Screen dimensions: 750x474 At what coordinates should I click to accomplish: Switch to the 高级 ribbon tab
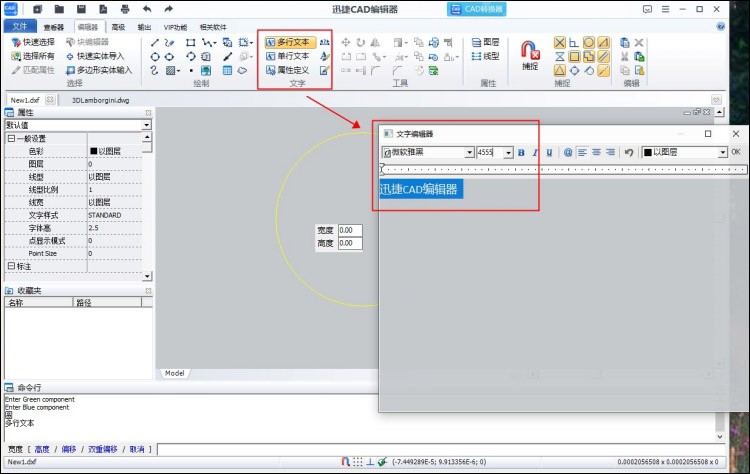point(118,27)
